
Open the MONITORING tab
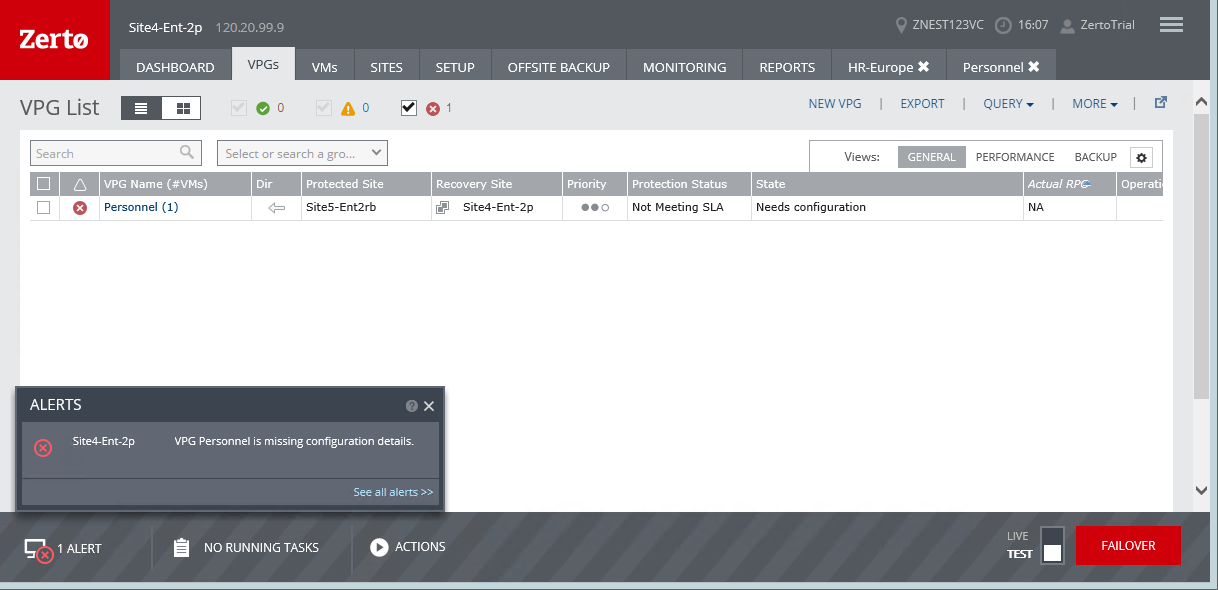[685, 67]
